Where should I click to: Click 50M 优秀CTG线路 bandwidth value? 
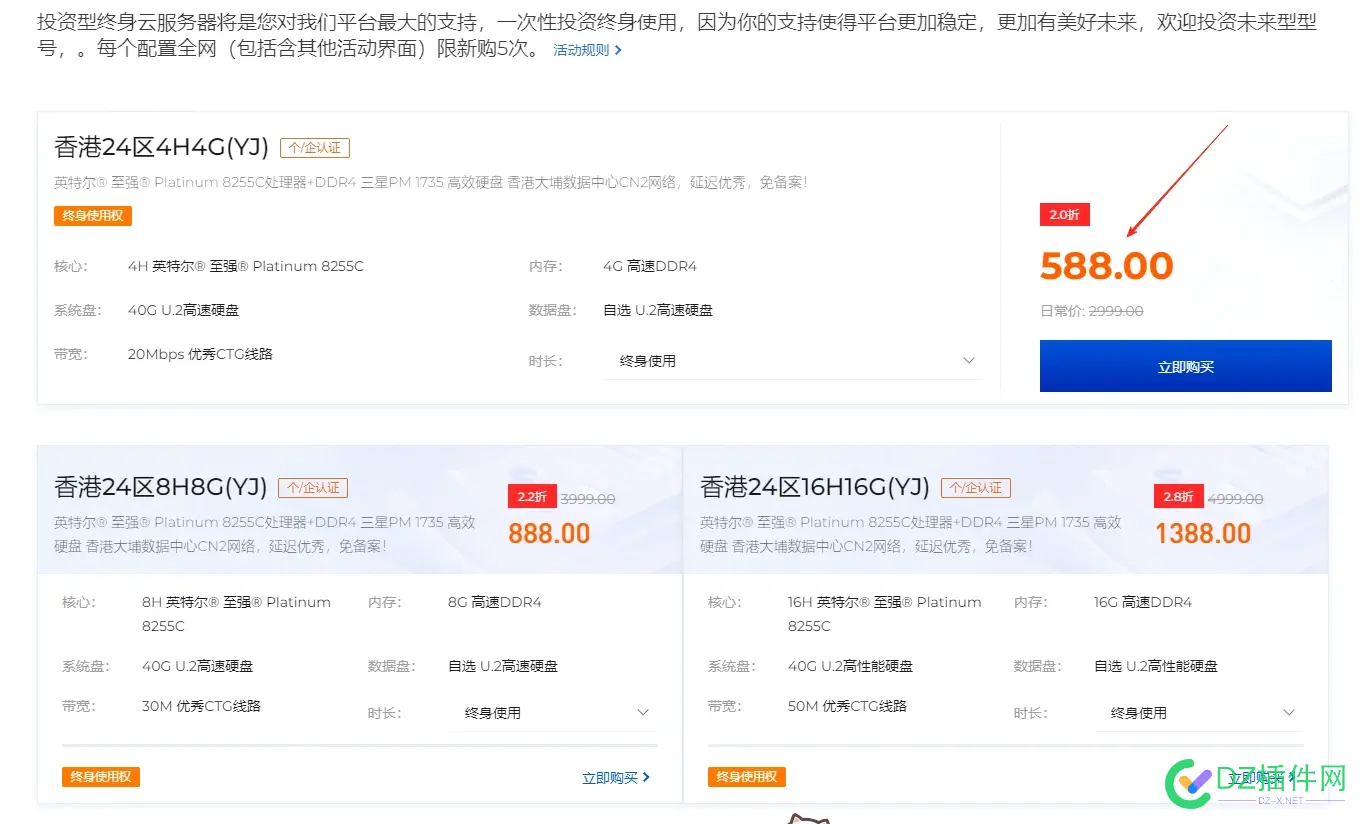click(847, 706)
